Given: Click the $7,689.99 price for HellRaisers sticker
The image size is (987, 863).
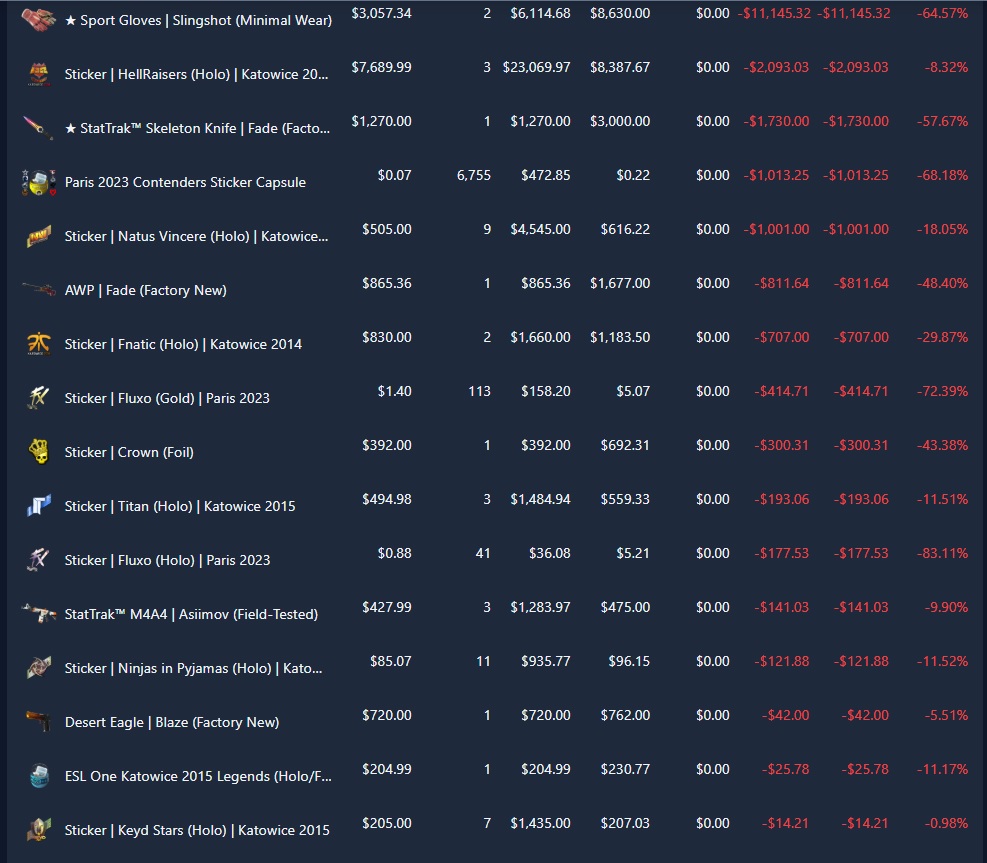Looking at the screenshot, I should 381,67.
